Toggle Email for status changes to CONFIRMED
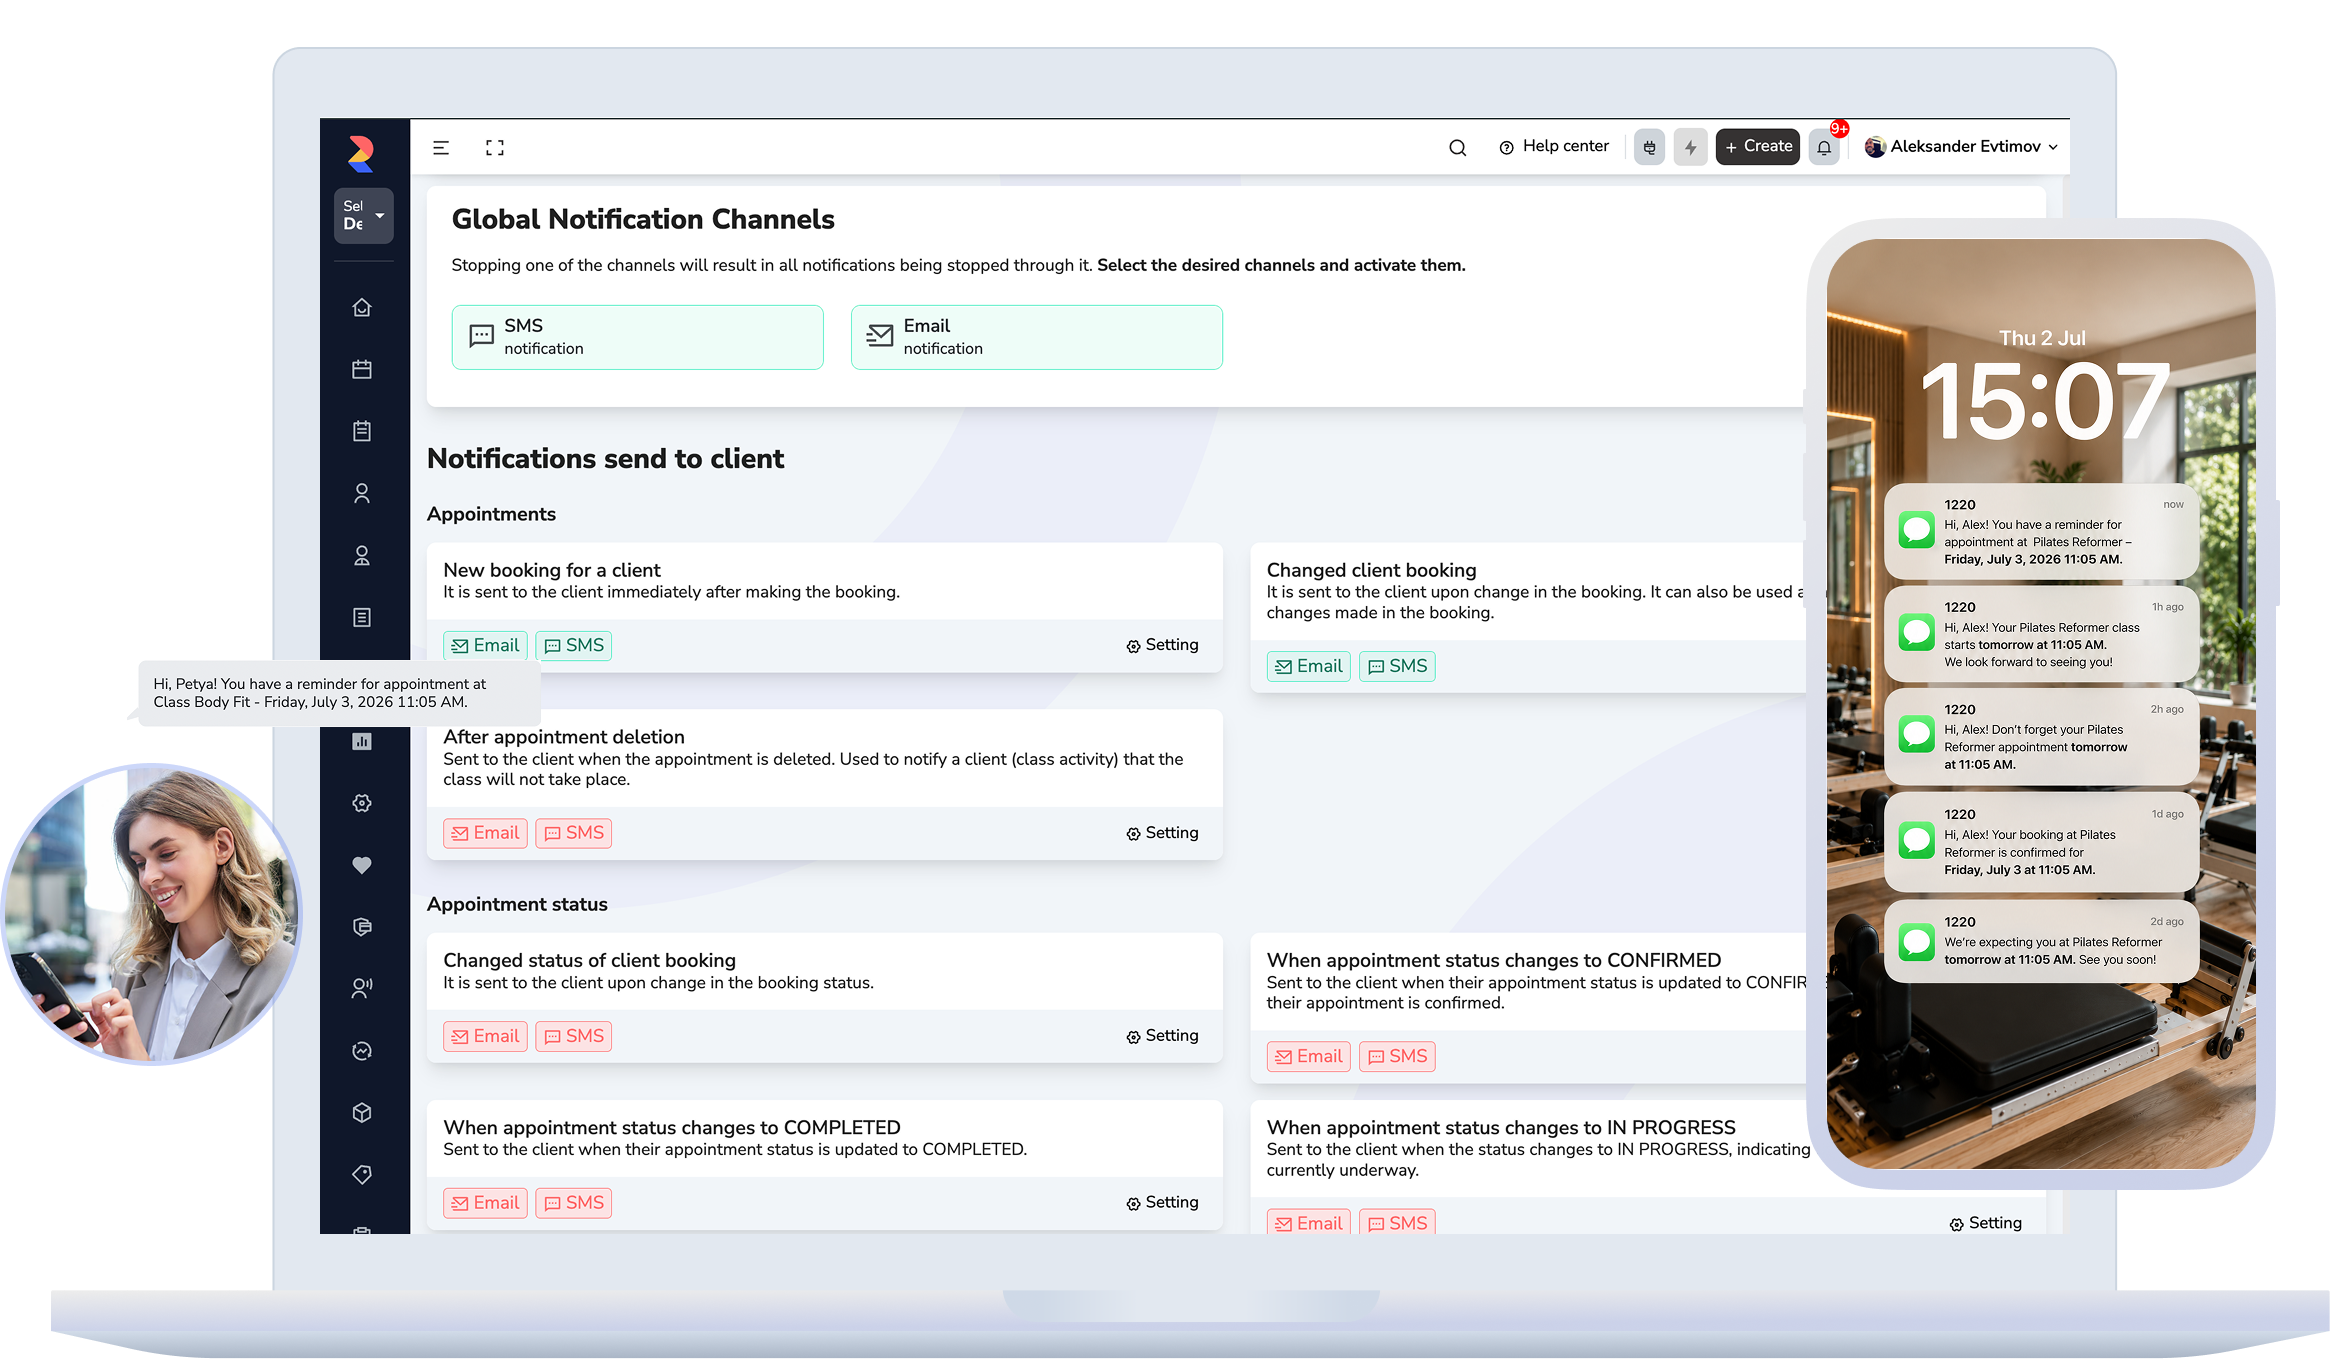 (1308, 1056)
